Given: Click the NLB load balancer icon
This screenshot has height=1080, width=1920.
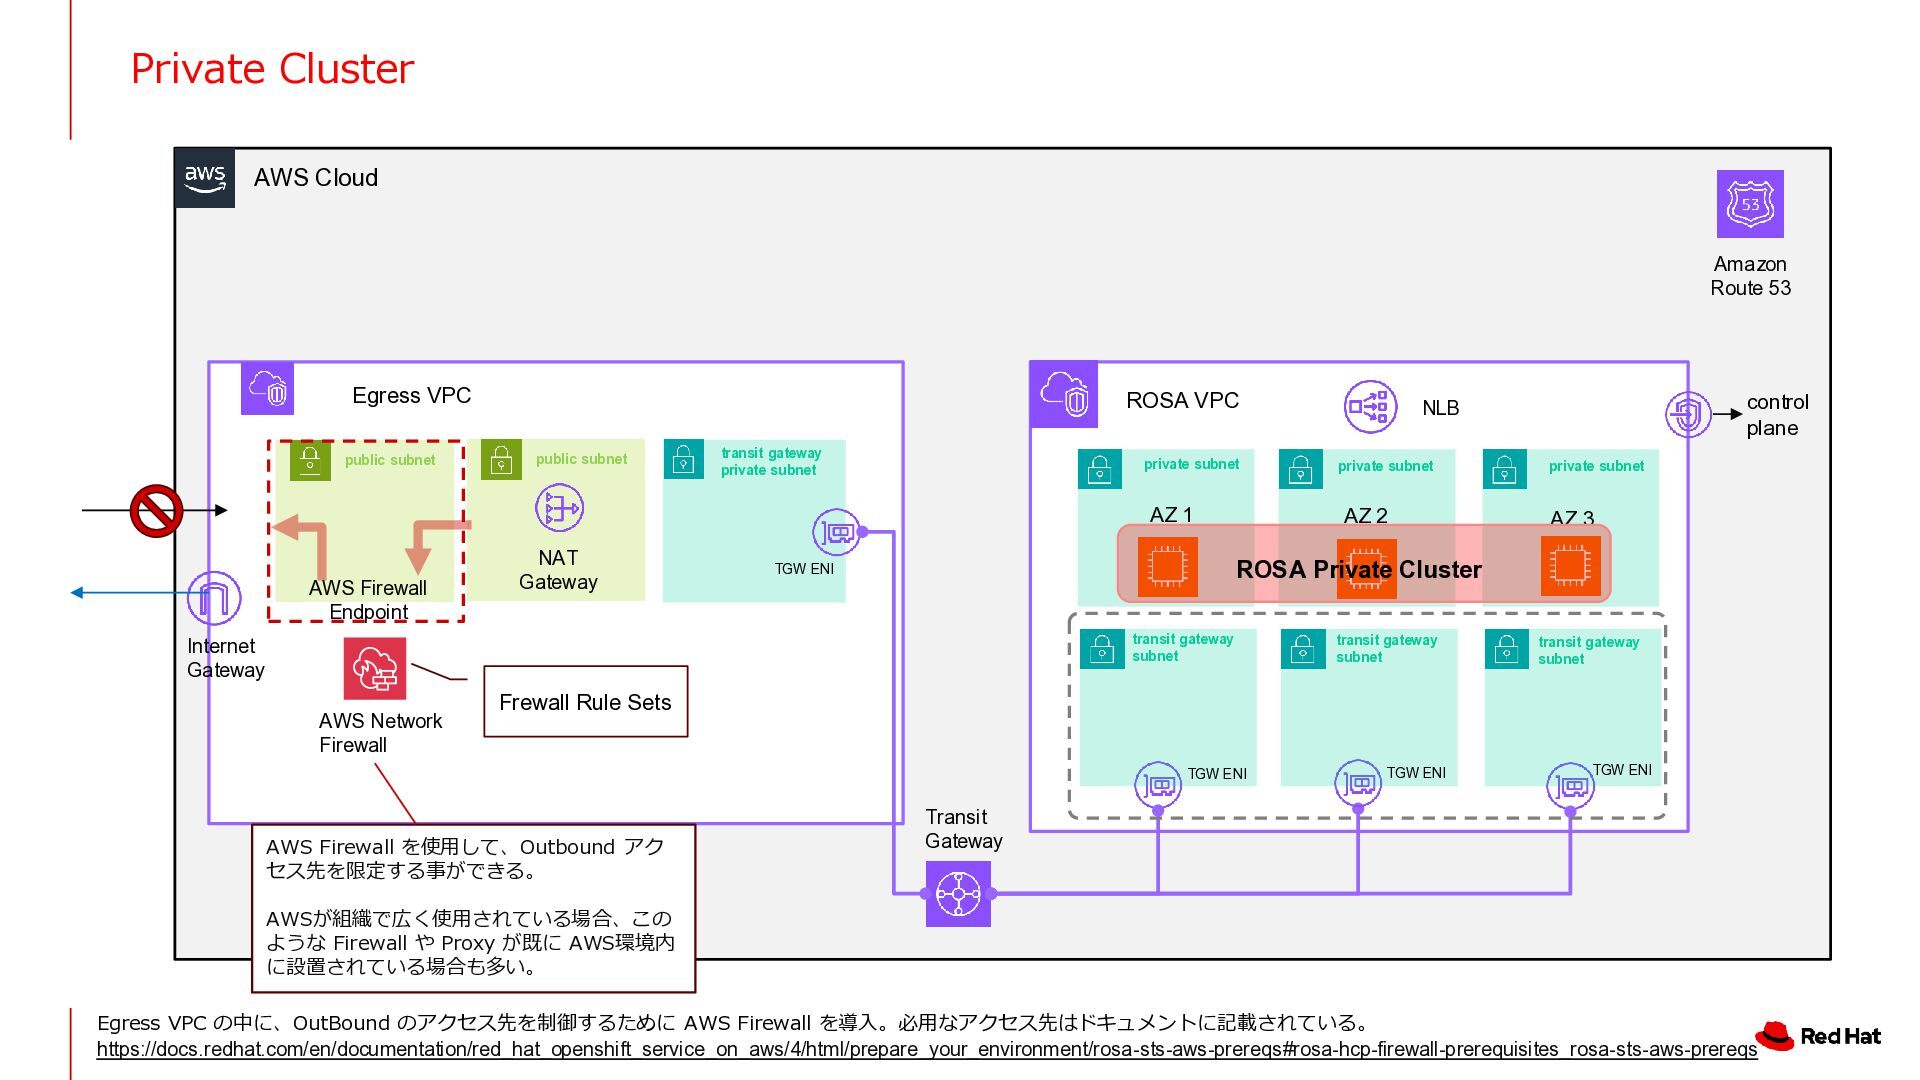Looking at the screenshot, I should click(x=1369, y=407).
